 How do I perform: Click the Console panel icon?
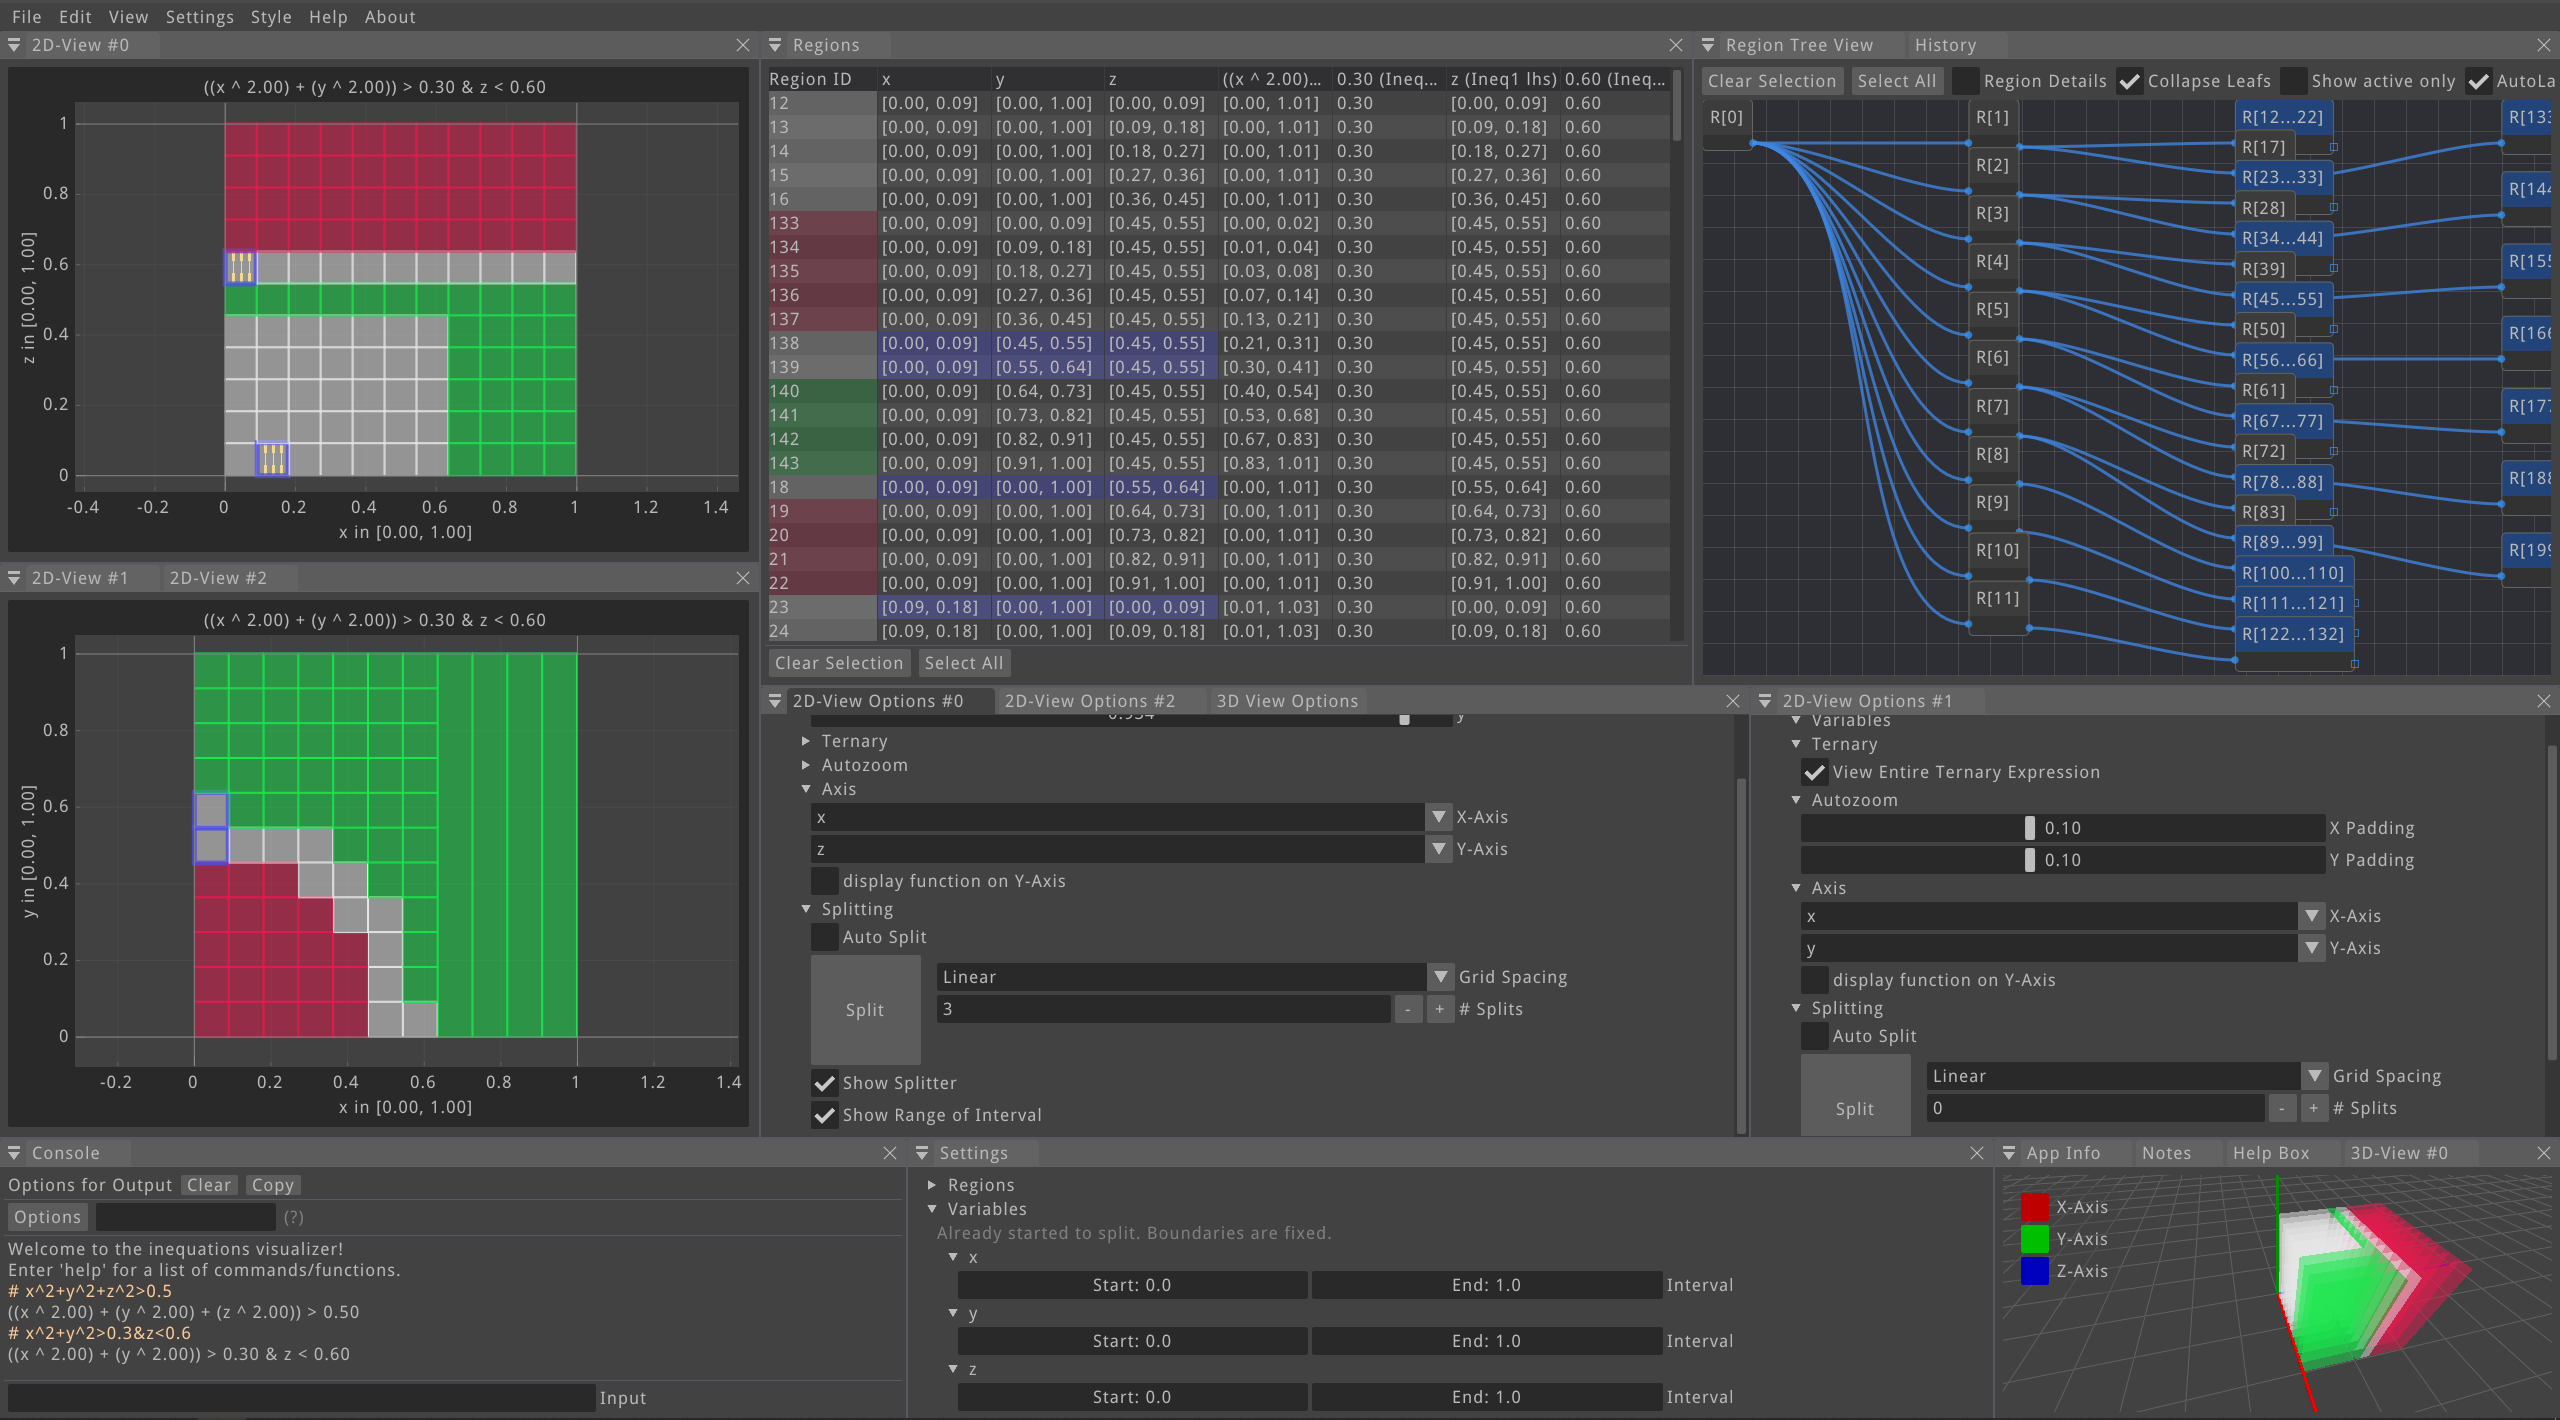click(x=16, y=1152)
